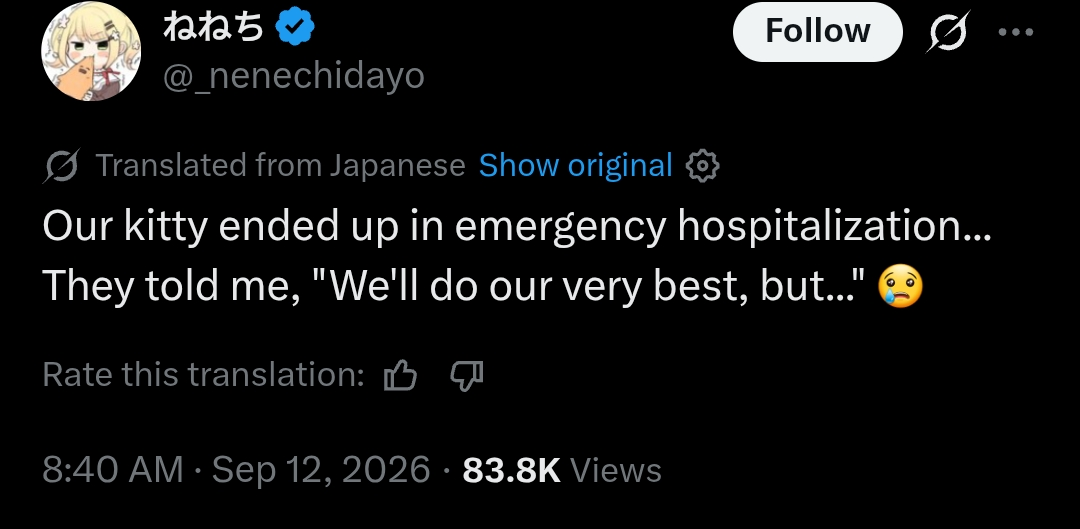Open the three-dot more options menu
Image resolution: width=1080 pixels, height=529 pixels.
click(1016, 32)
